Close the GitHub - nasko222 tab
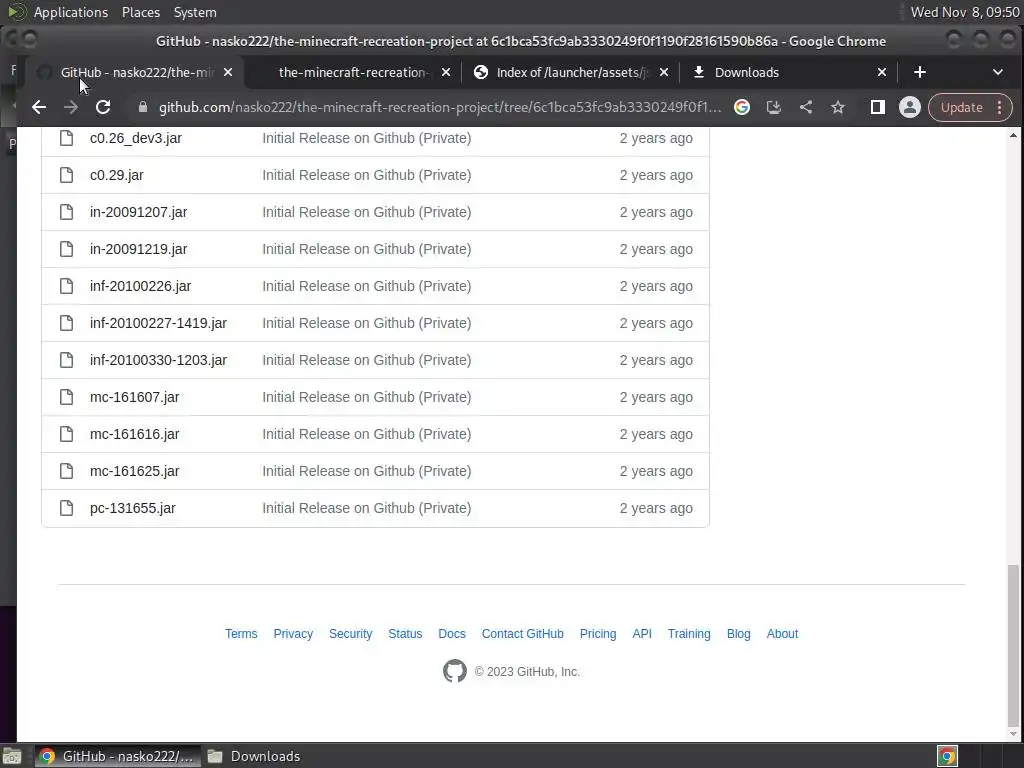The width and height of the screenshot is (1024, 768). [228, 72]
